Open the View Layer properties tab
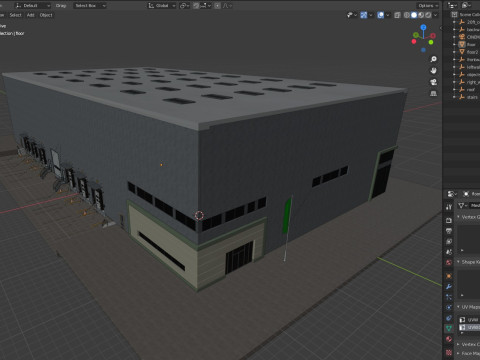The width and height of the screenshot is (480, 360). coord(449,241)
